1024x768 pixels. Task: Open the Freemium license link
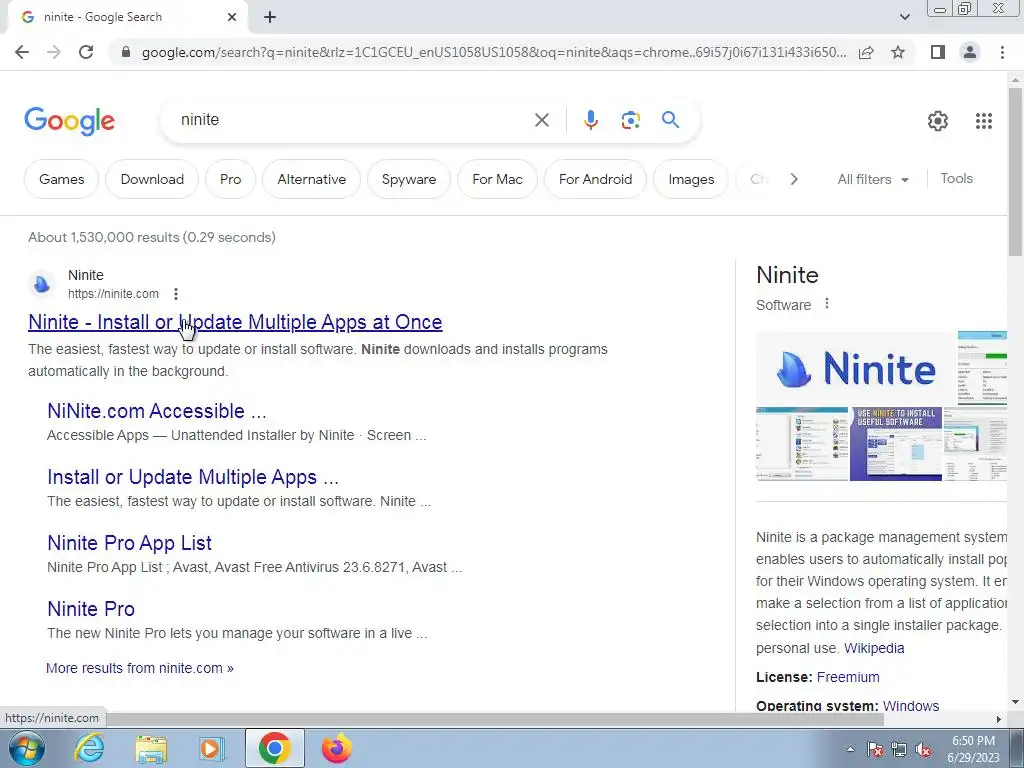pos(848,677)
